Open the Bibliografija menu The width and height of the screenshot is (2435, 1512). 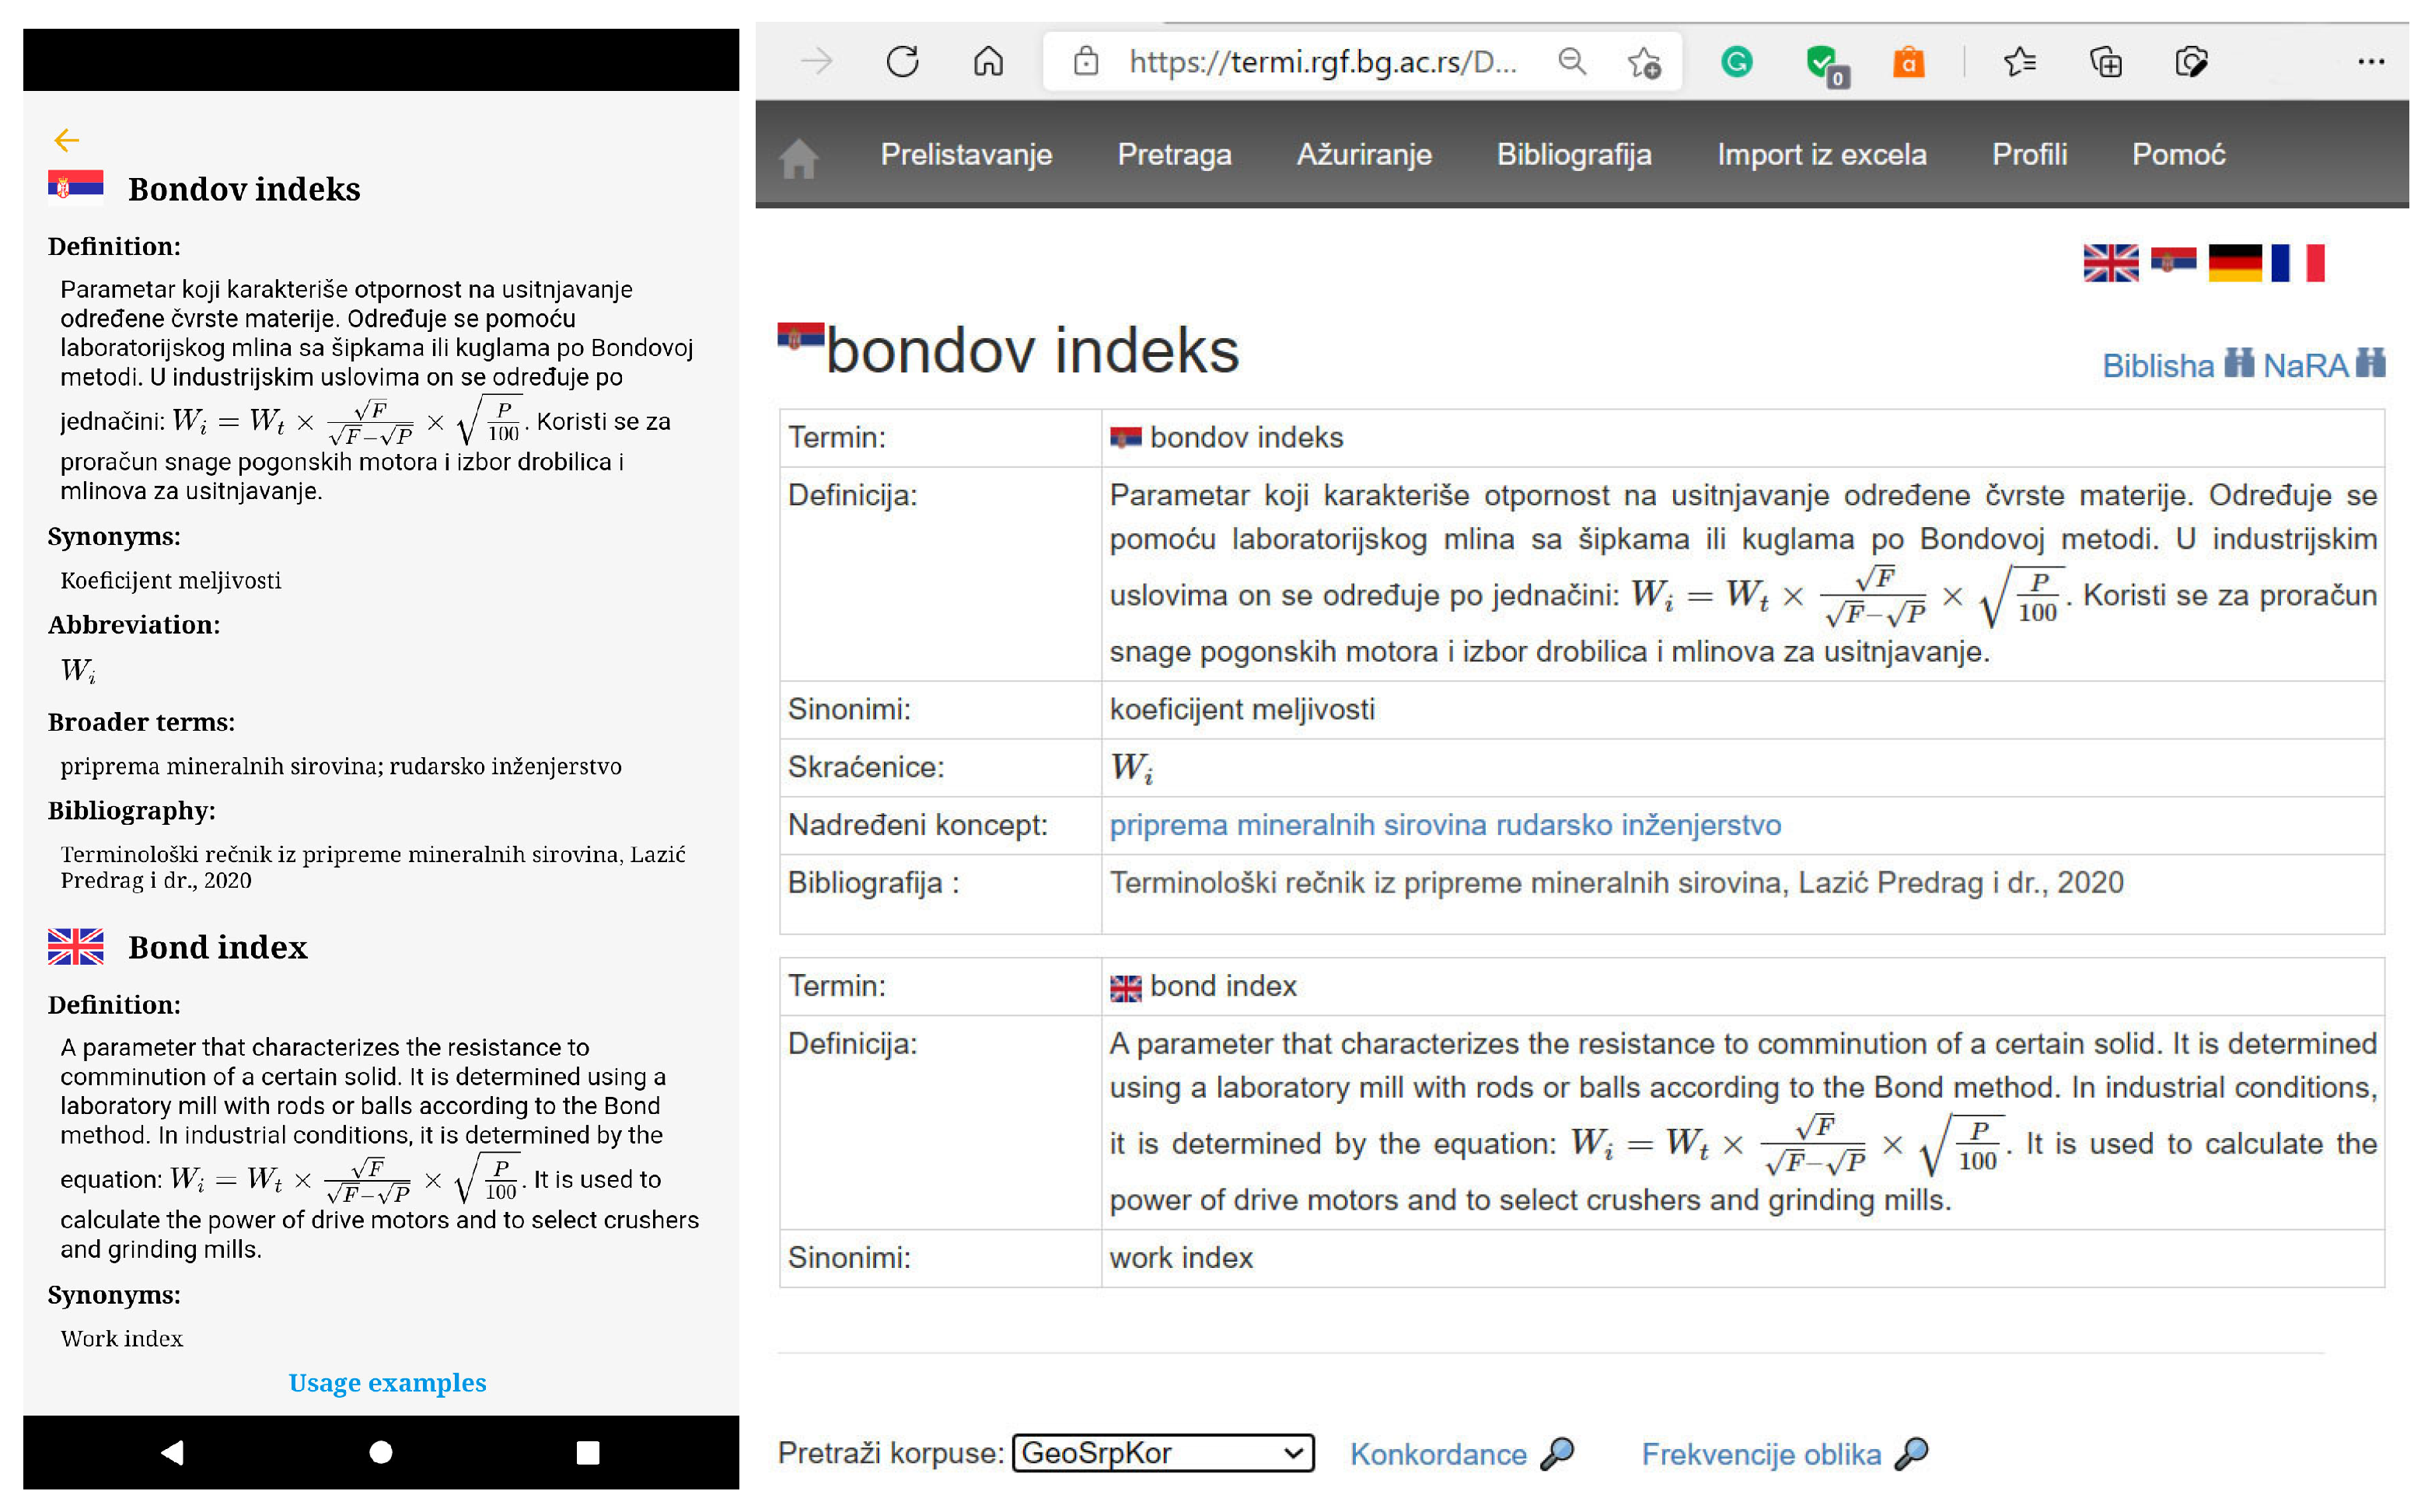click(x=1574, y=155)
